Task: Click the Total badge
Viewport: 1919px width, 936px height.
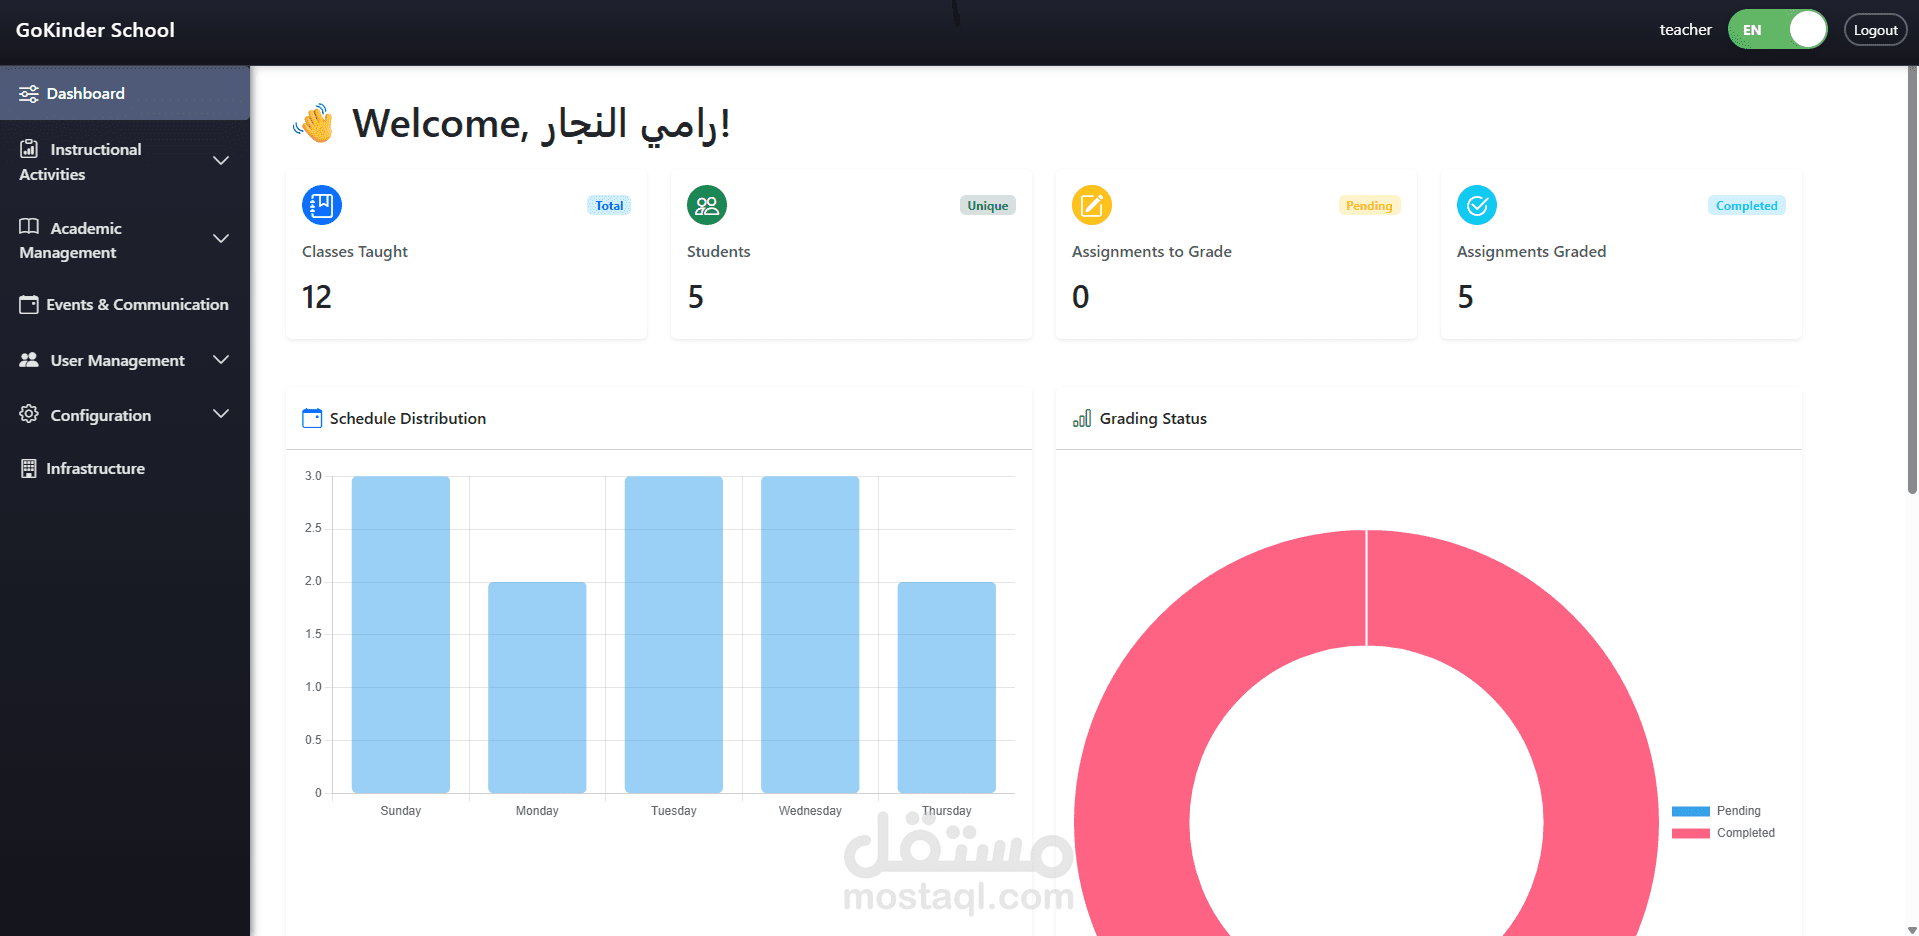Action: click(609, 206)
